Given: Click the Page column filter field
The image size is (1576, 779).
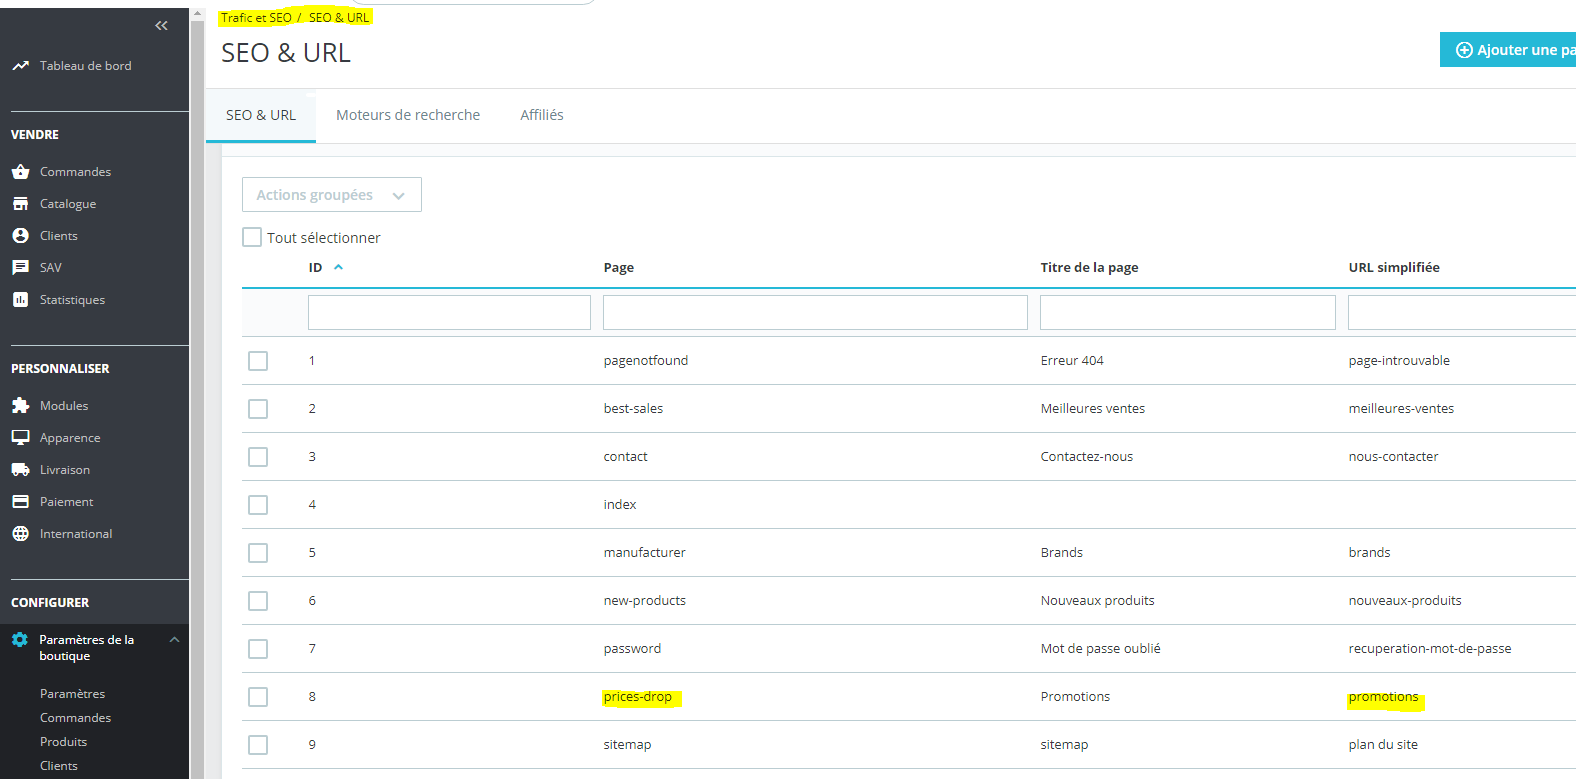Looking at the screenshot, I should pos(815,312).
